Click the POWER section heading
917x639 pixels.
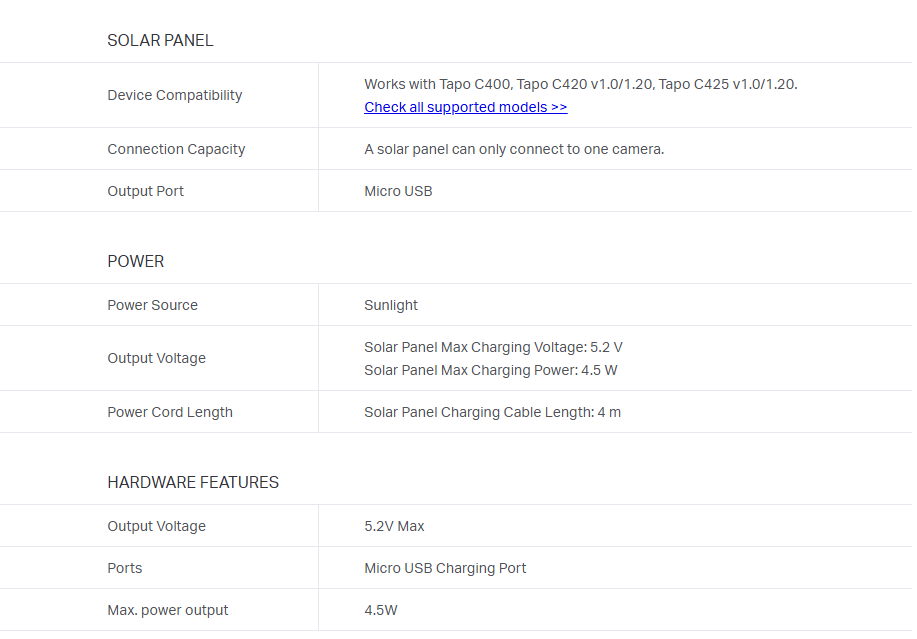[135, 261]
